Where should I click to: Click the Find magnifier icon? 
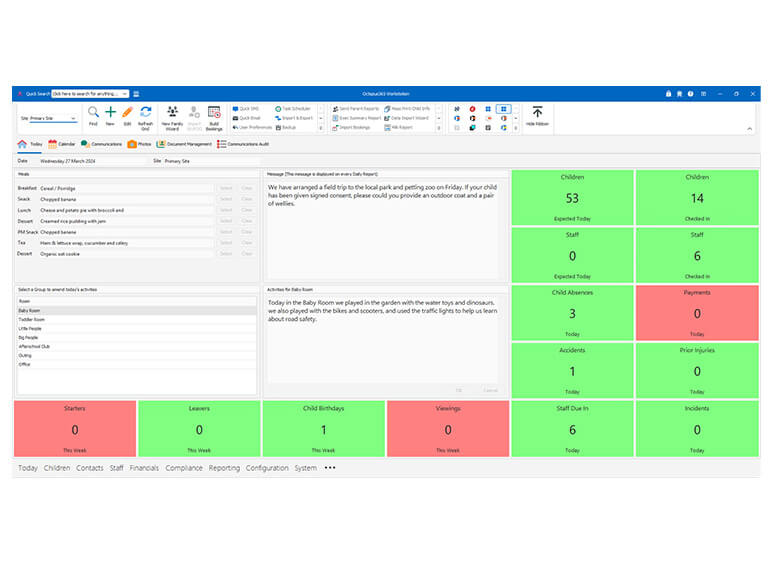(93, 112)
